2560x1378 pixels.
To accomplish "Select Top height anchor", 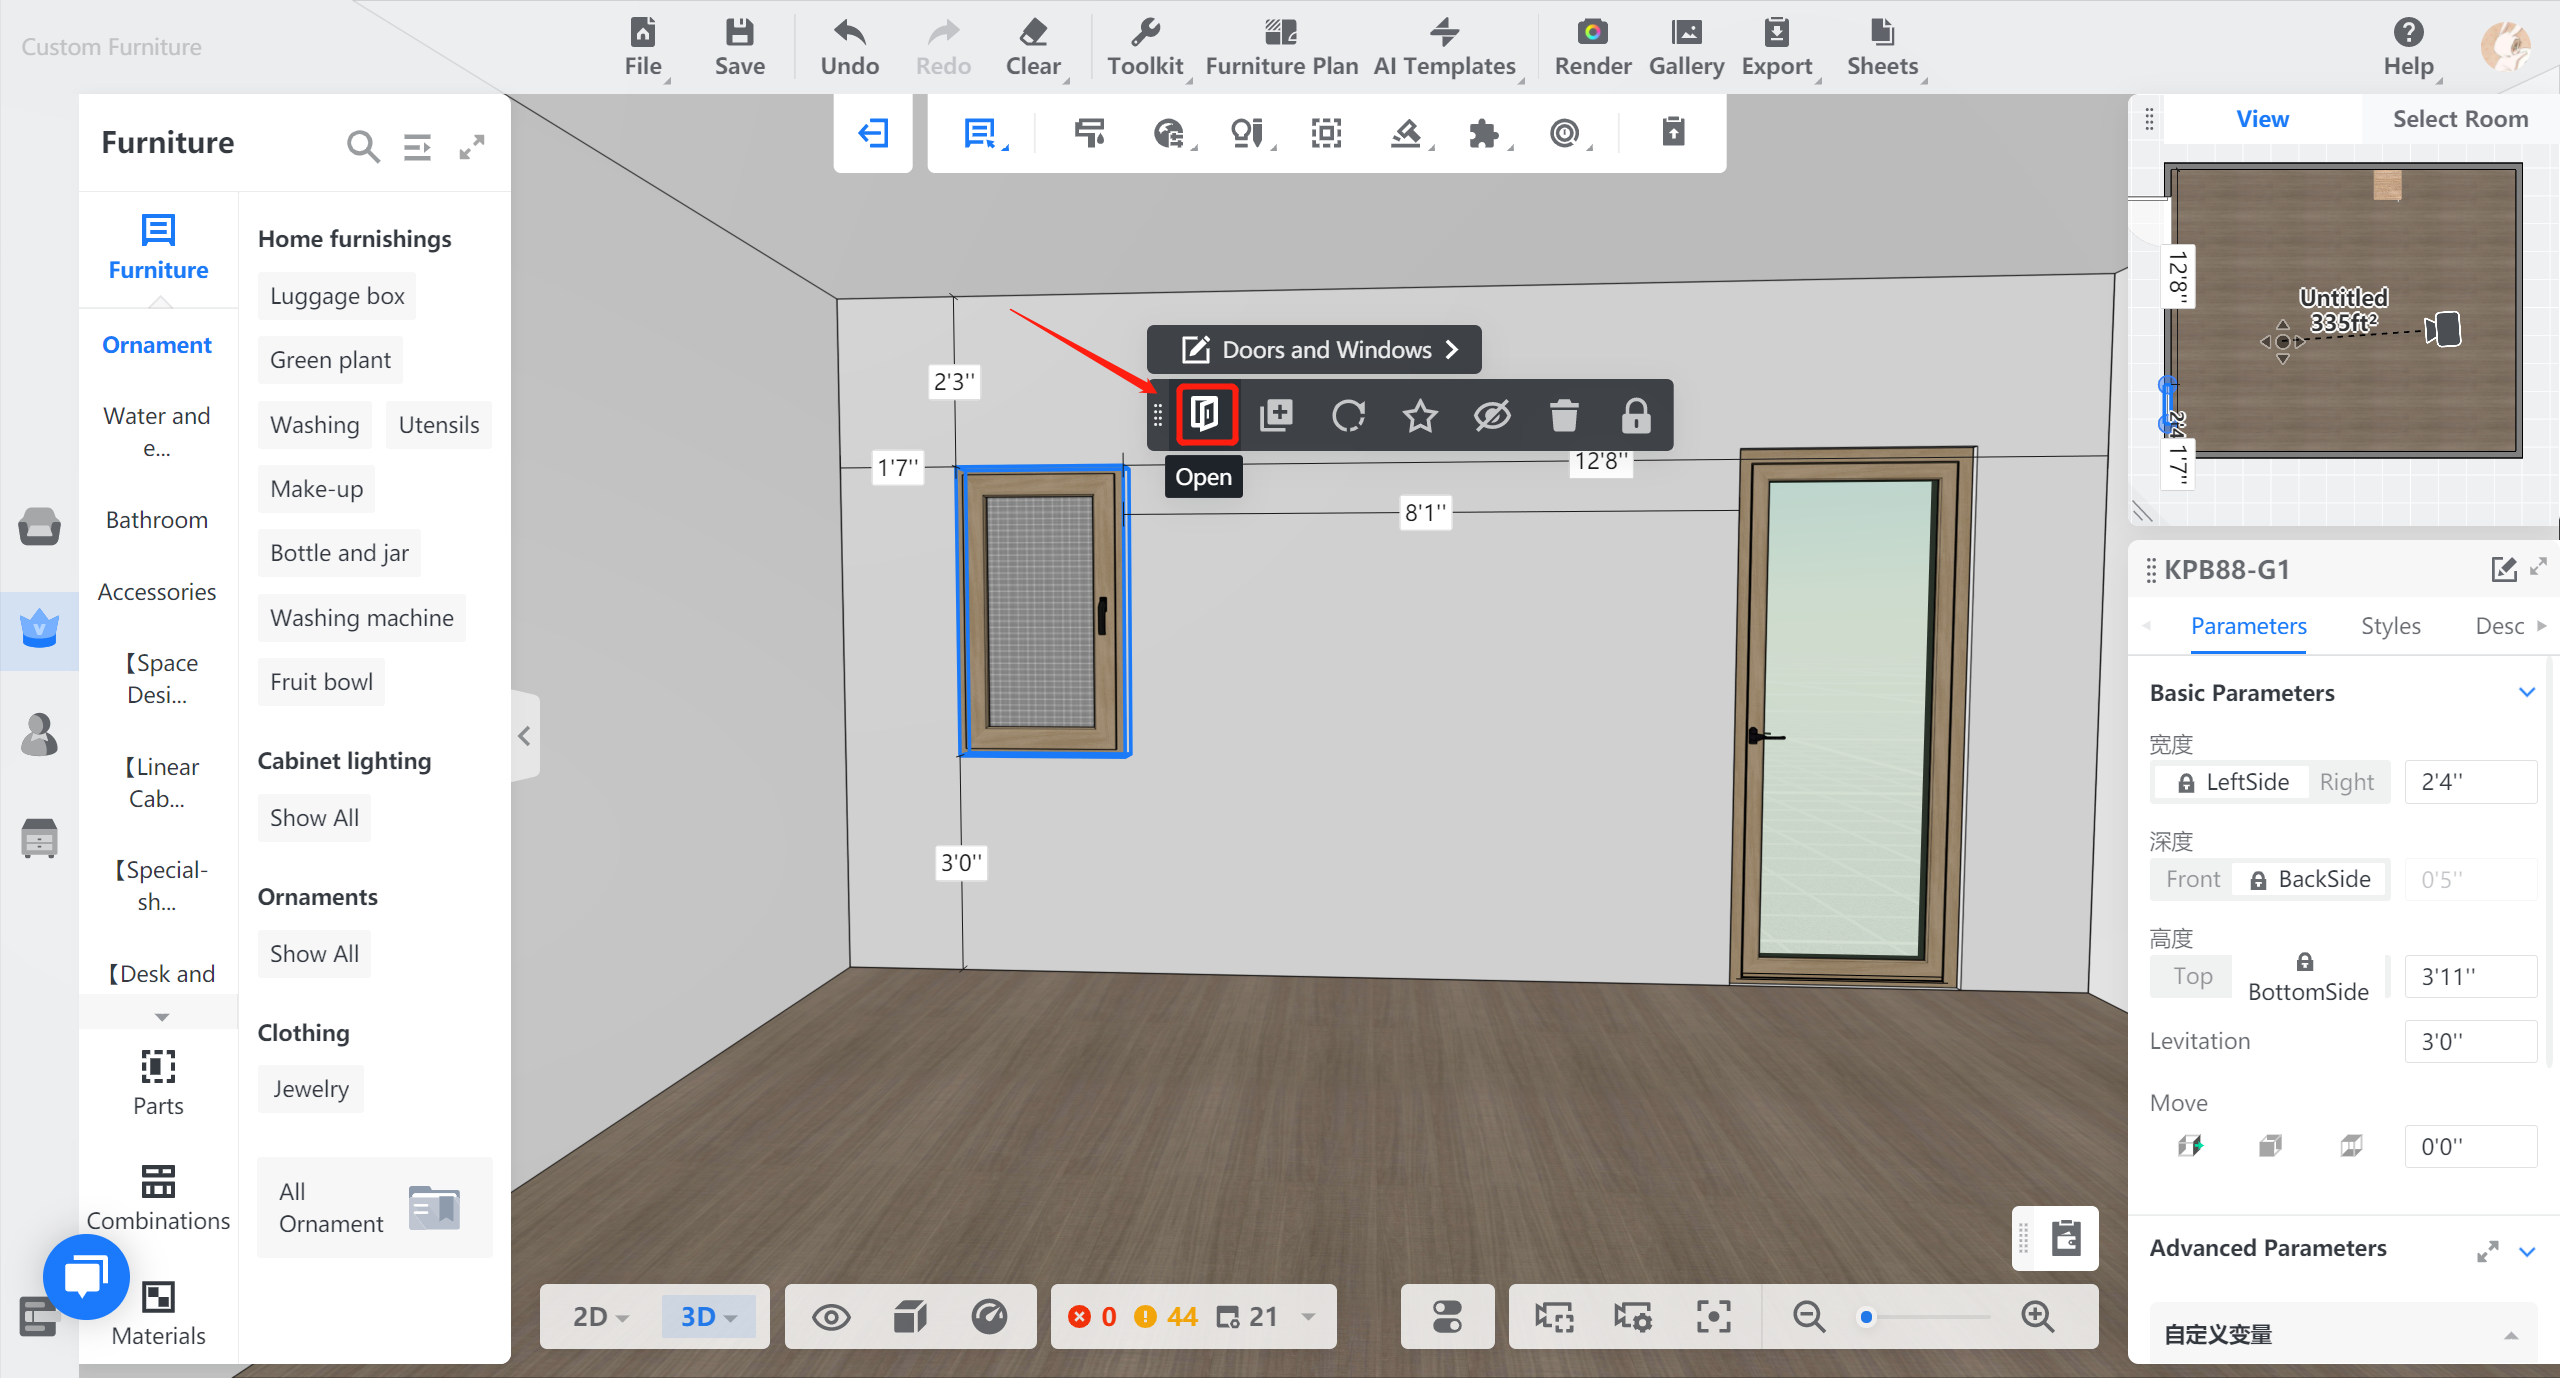I will tap(2192, 976).
